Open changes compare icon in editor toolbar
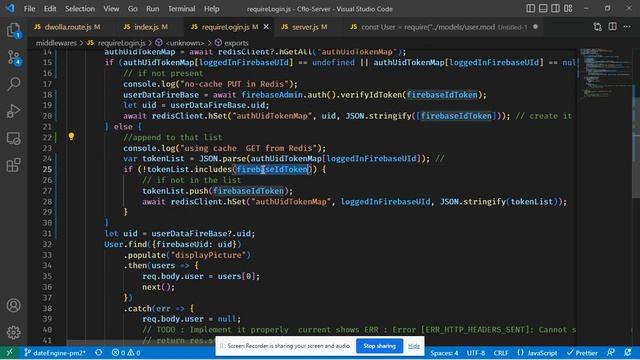640x360 pixels. tap(597, 27)
